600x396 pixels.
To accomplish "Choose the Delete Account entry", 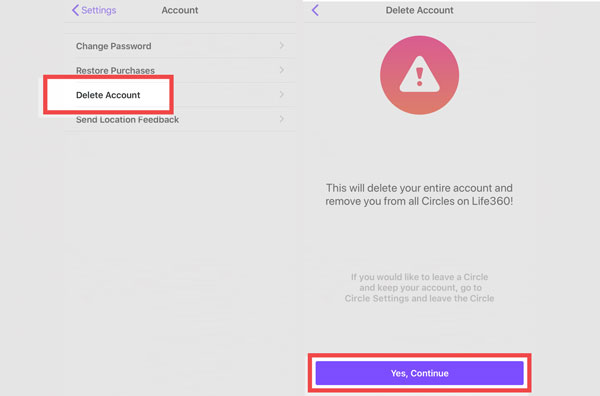I will click(180, 95).
